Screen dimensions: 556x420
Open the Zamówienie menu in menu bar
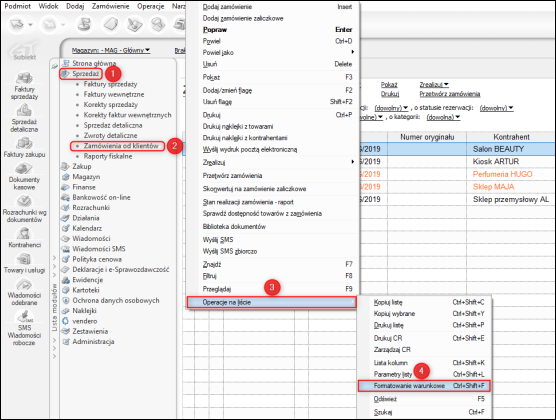tap(110, 6)
